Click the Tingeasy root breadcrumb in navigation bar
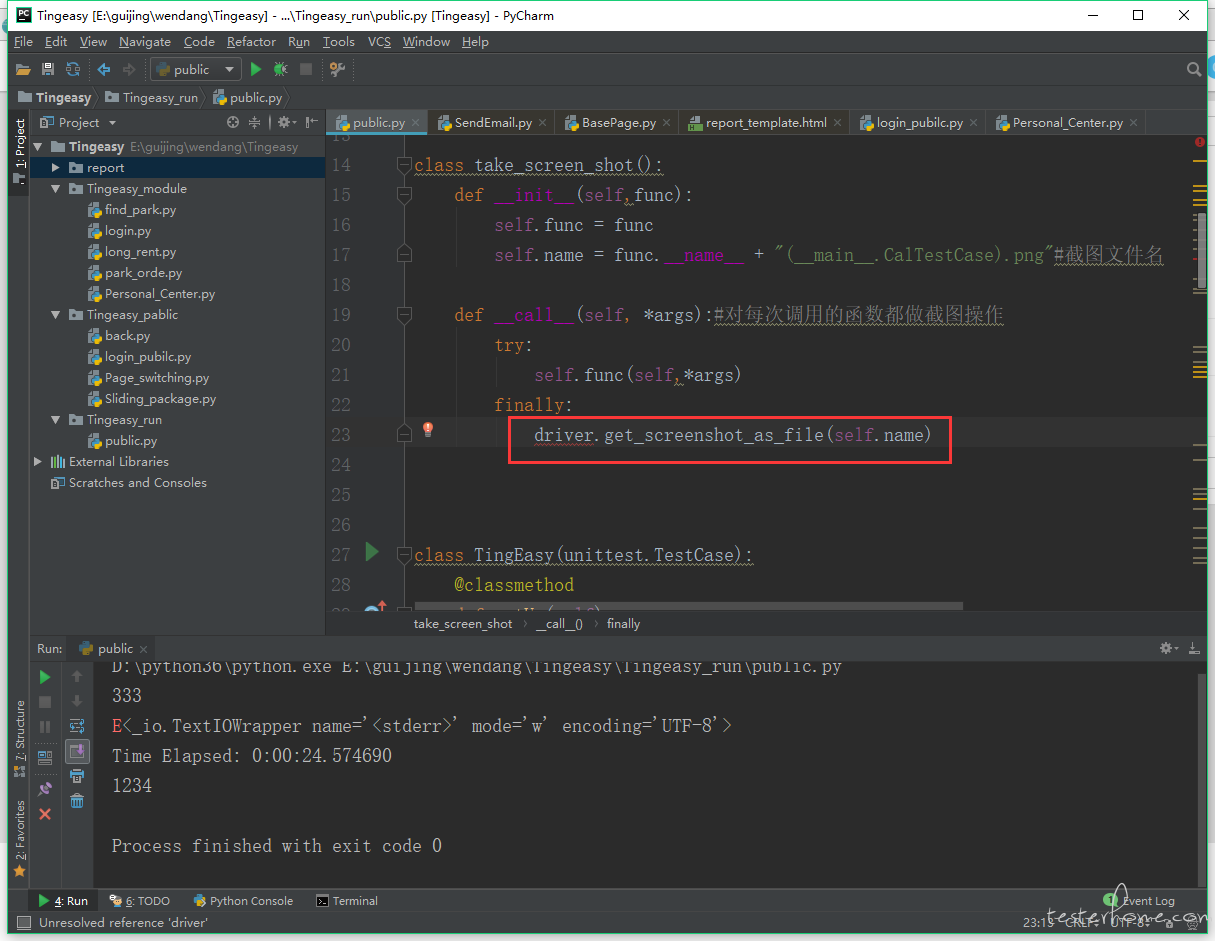Viewport: 1215px width, 941px height. tap(55, 97)
